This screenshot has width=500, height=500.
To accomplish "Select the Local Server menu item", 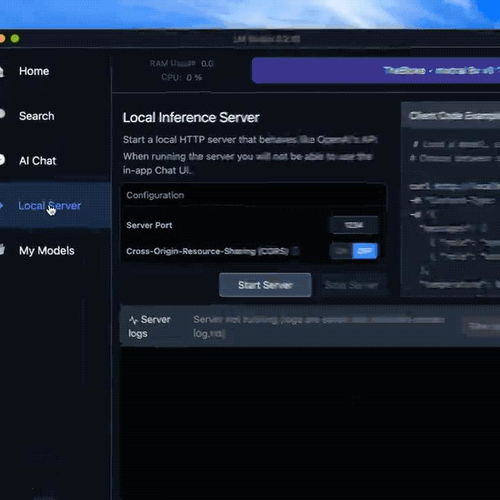I will [x=50, y=206].
